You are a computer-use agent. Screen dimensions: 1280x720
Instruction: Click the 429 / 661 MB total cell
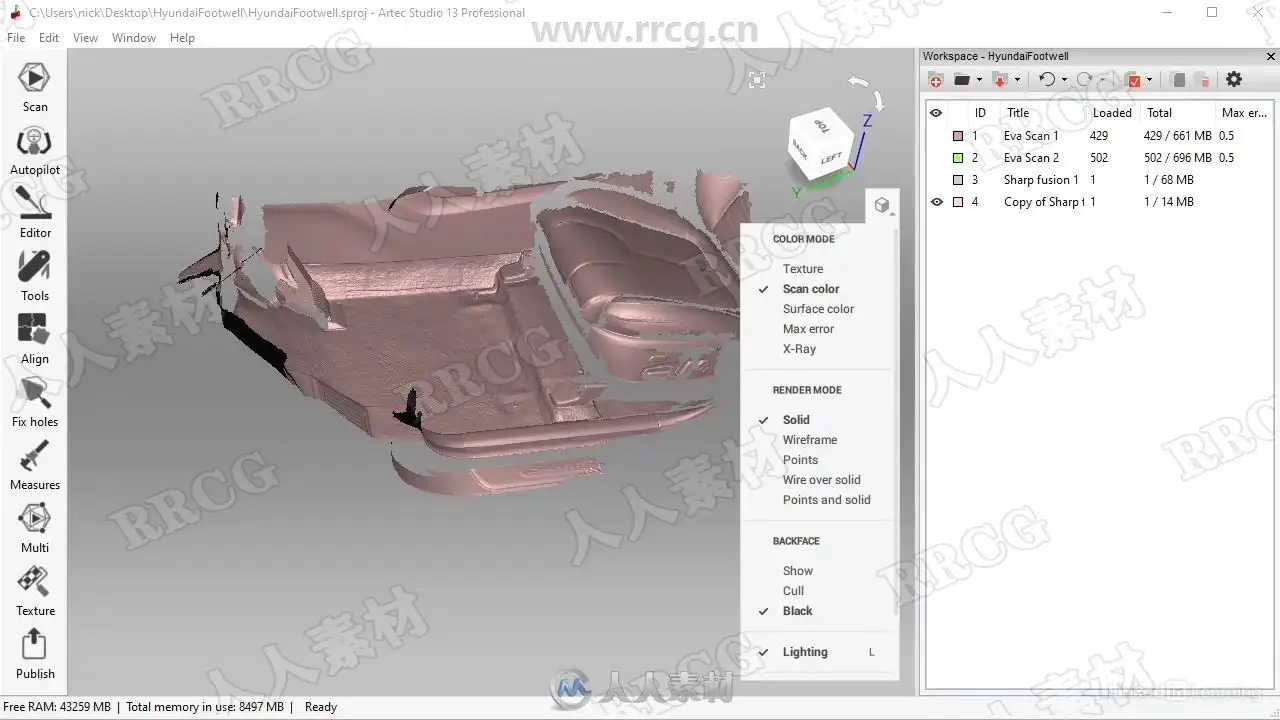[1177, 136]
